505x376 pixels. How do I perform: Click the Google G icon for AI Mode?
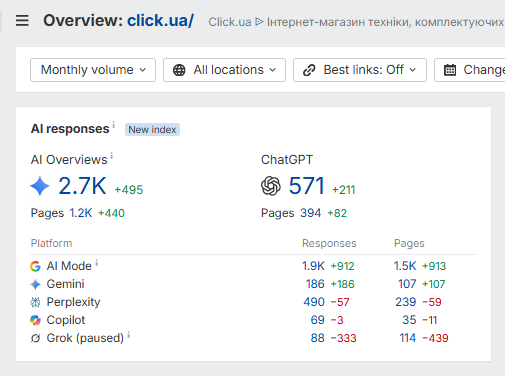click(35, 266)
